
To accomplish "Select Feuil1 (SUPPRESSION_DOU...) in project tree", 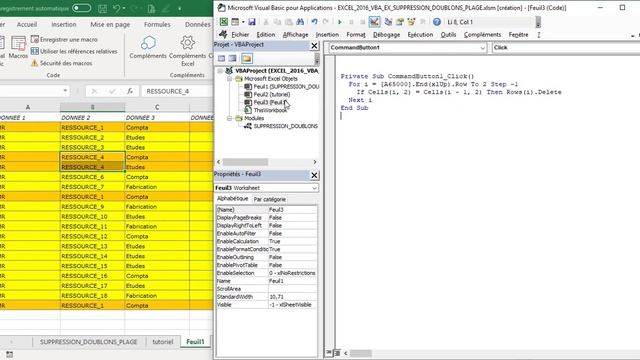I will click(x=282, y=87).
